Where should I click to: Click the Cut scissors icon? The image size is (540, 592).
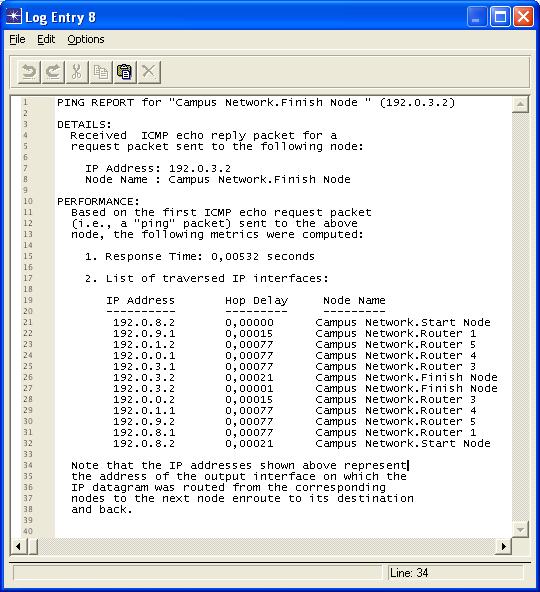pyautogui.click(x=77, y=72)
